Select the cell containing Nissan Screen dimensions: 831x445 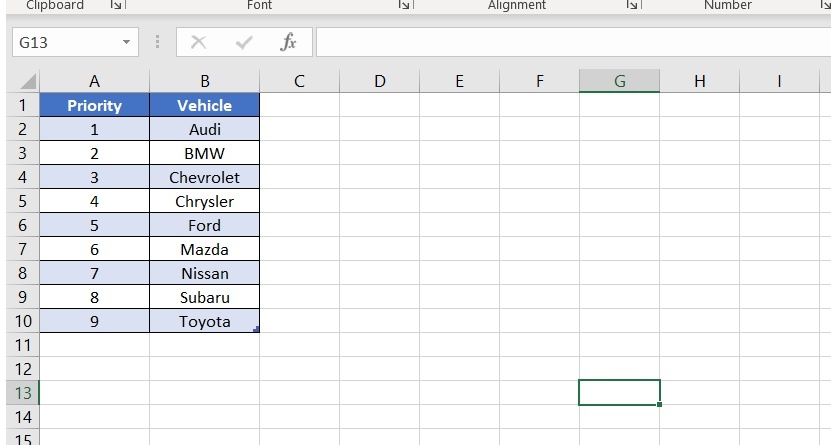205,273
